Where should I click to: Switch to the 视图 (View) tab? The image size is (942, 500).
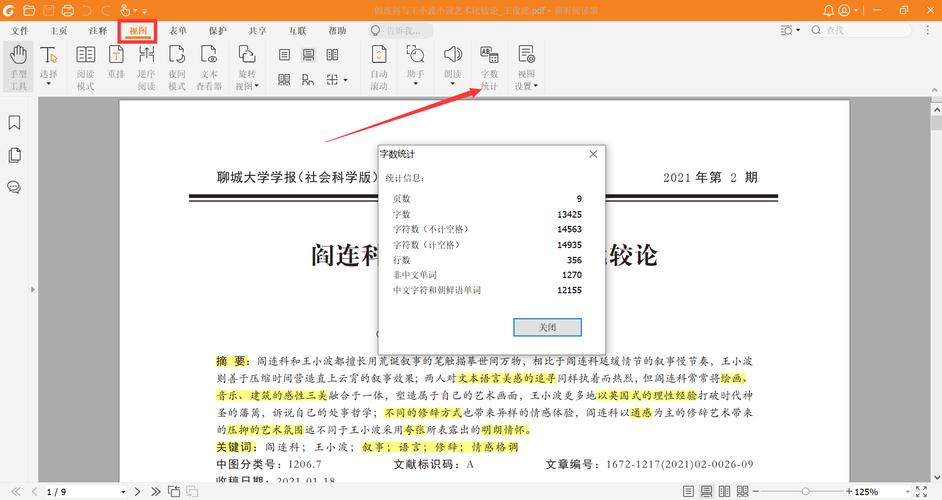coord(138,31)
